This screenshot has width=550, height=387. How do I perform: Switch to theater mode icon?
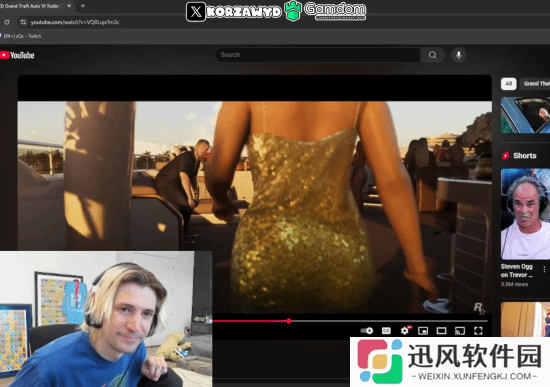click(441, 331)
